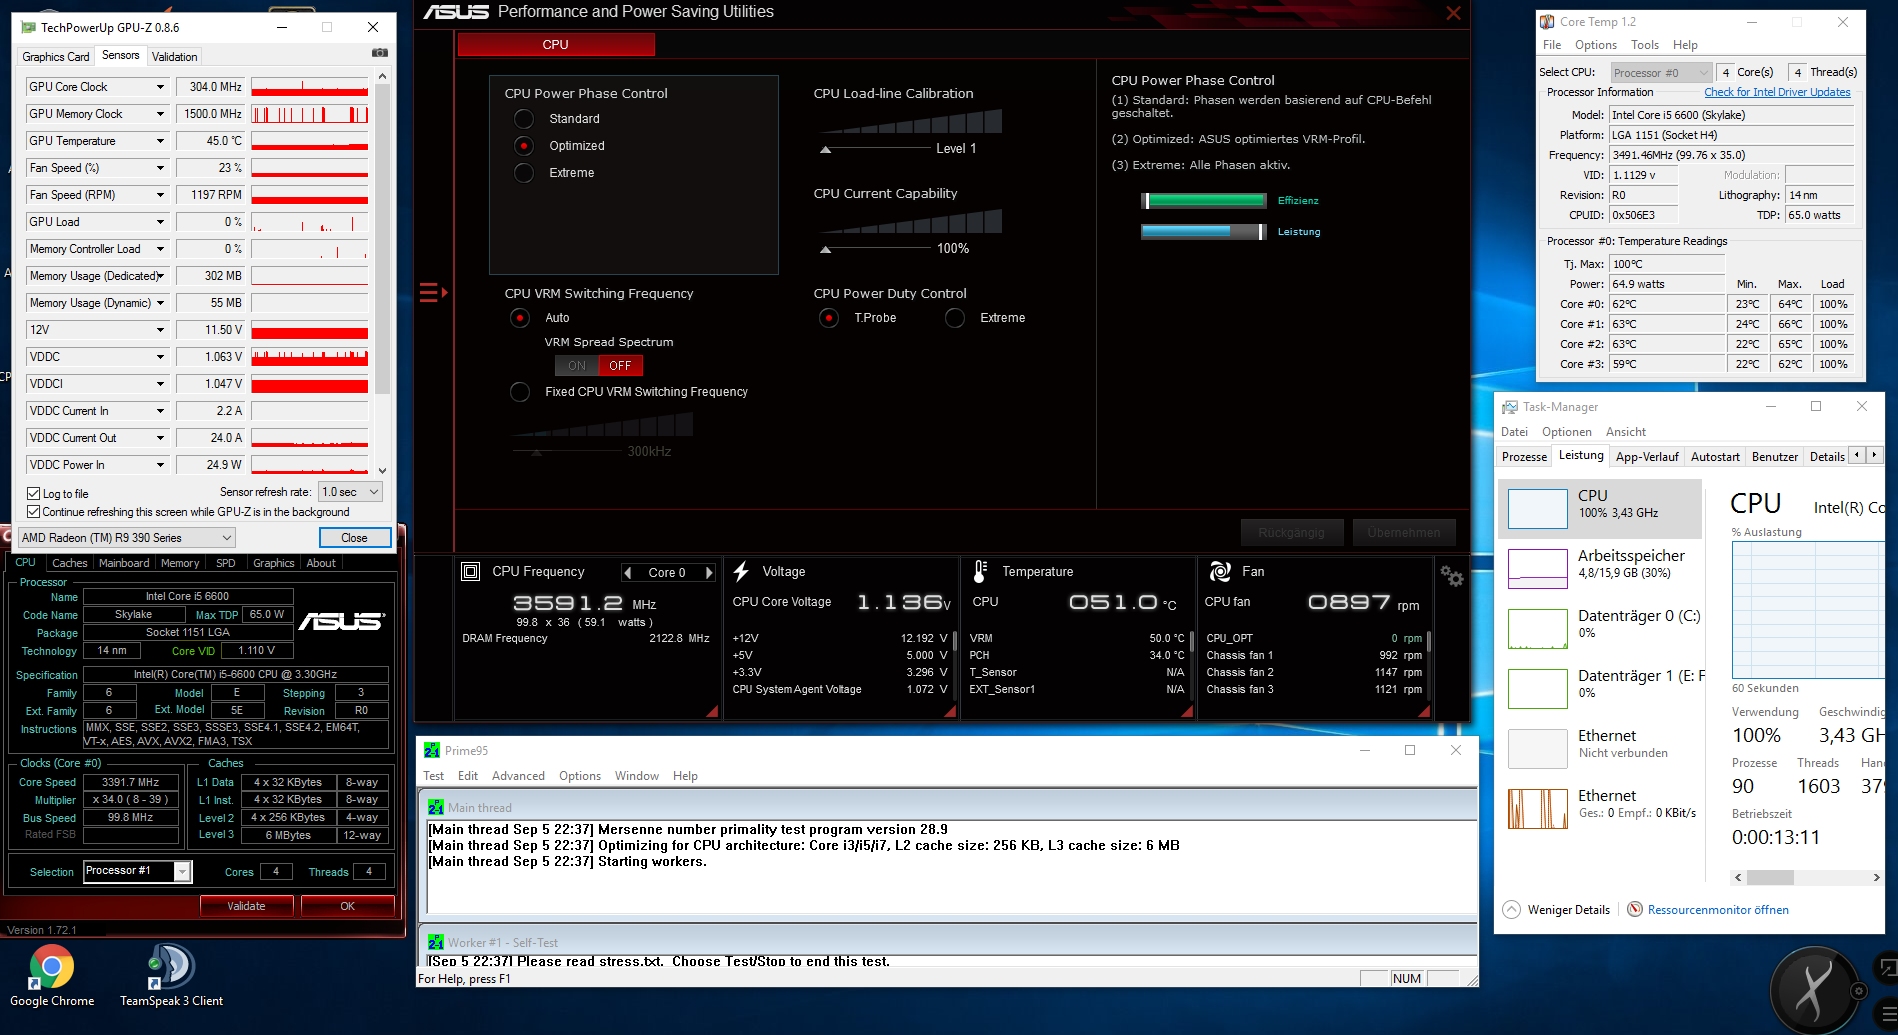Select Datenträger 0 (C:) graph thumbnail

1538,628
